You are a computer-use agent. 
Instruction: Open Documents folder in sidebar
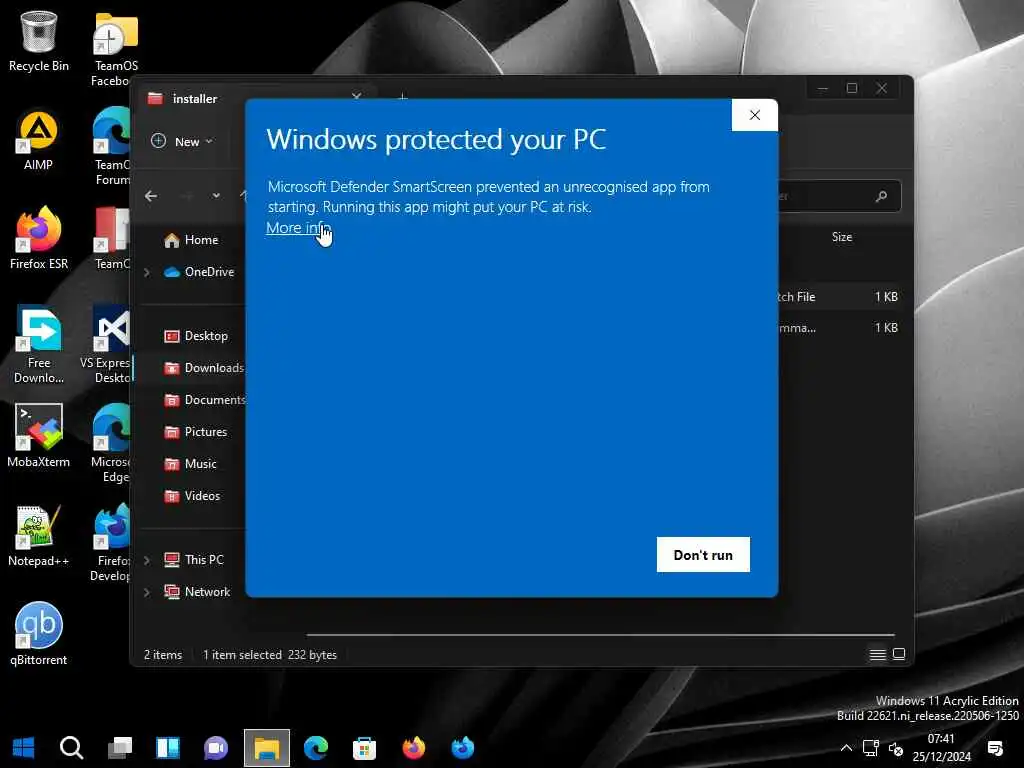point(204,400)
